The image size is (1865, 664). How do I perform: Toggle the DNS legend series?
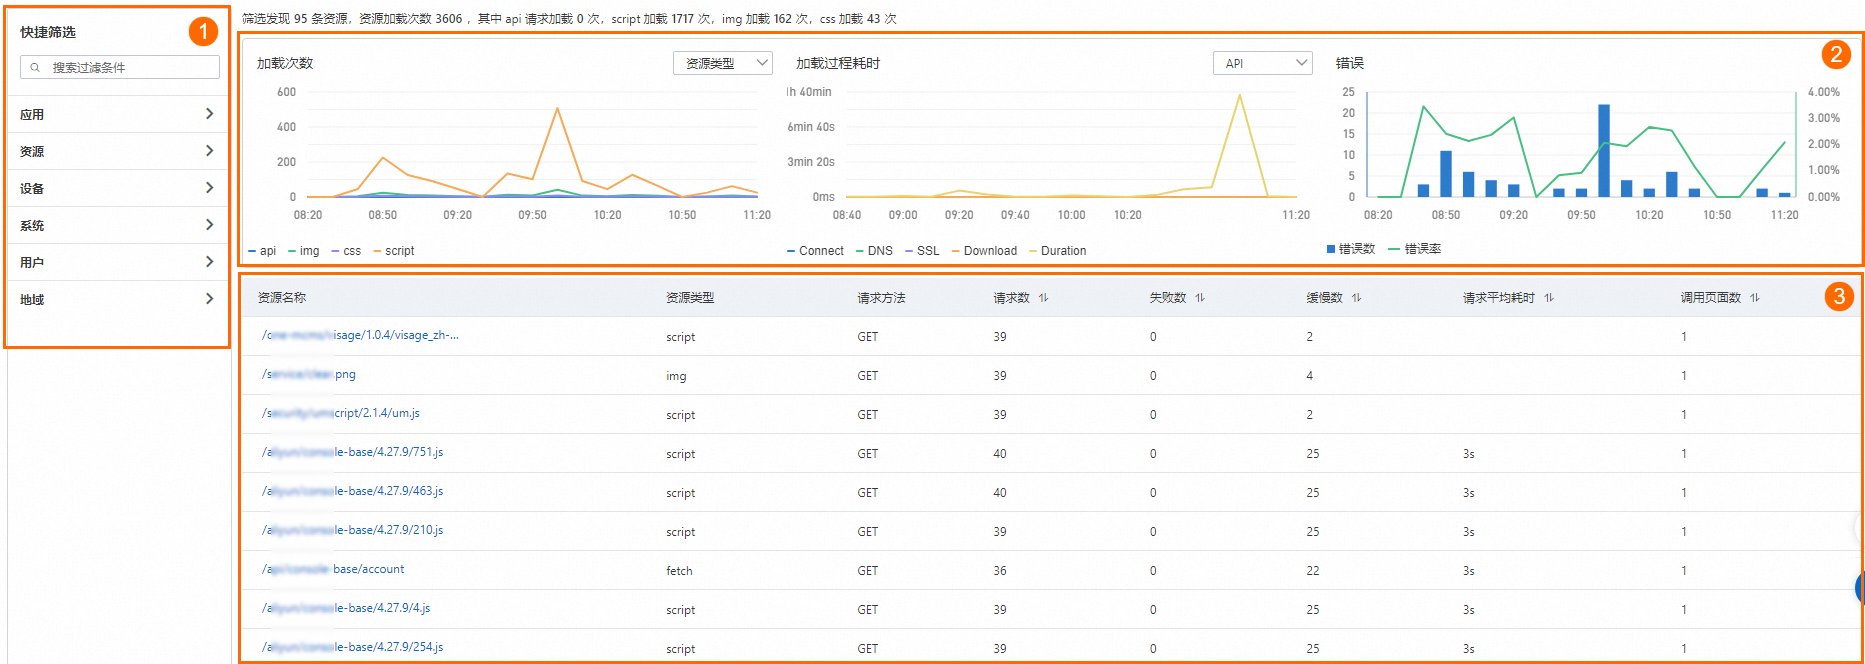[874, 251]
